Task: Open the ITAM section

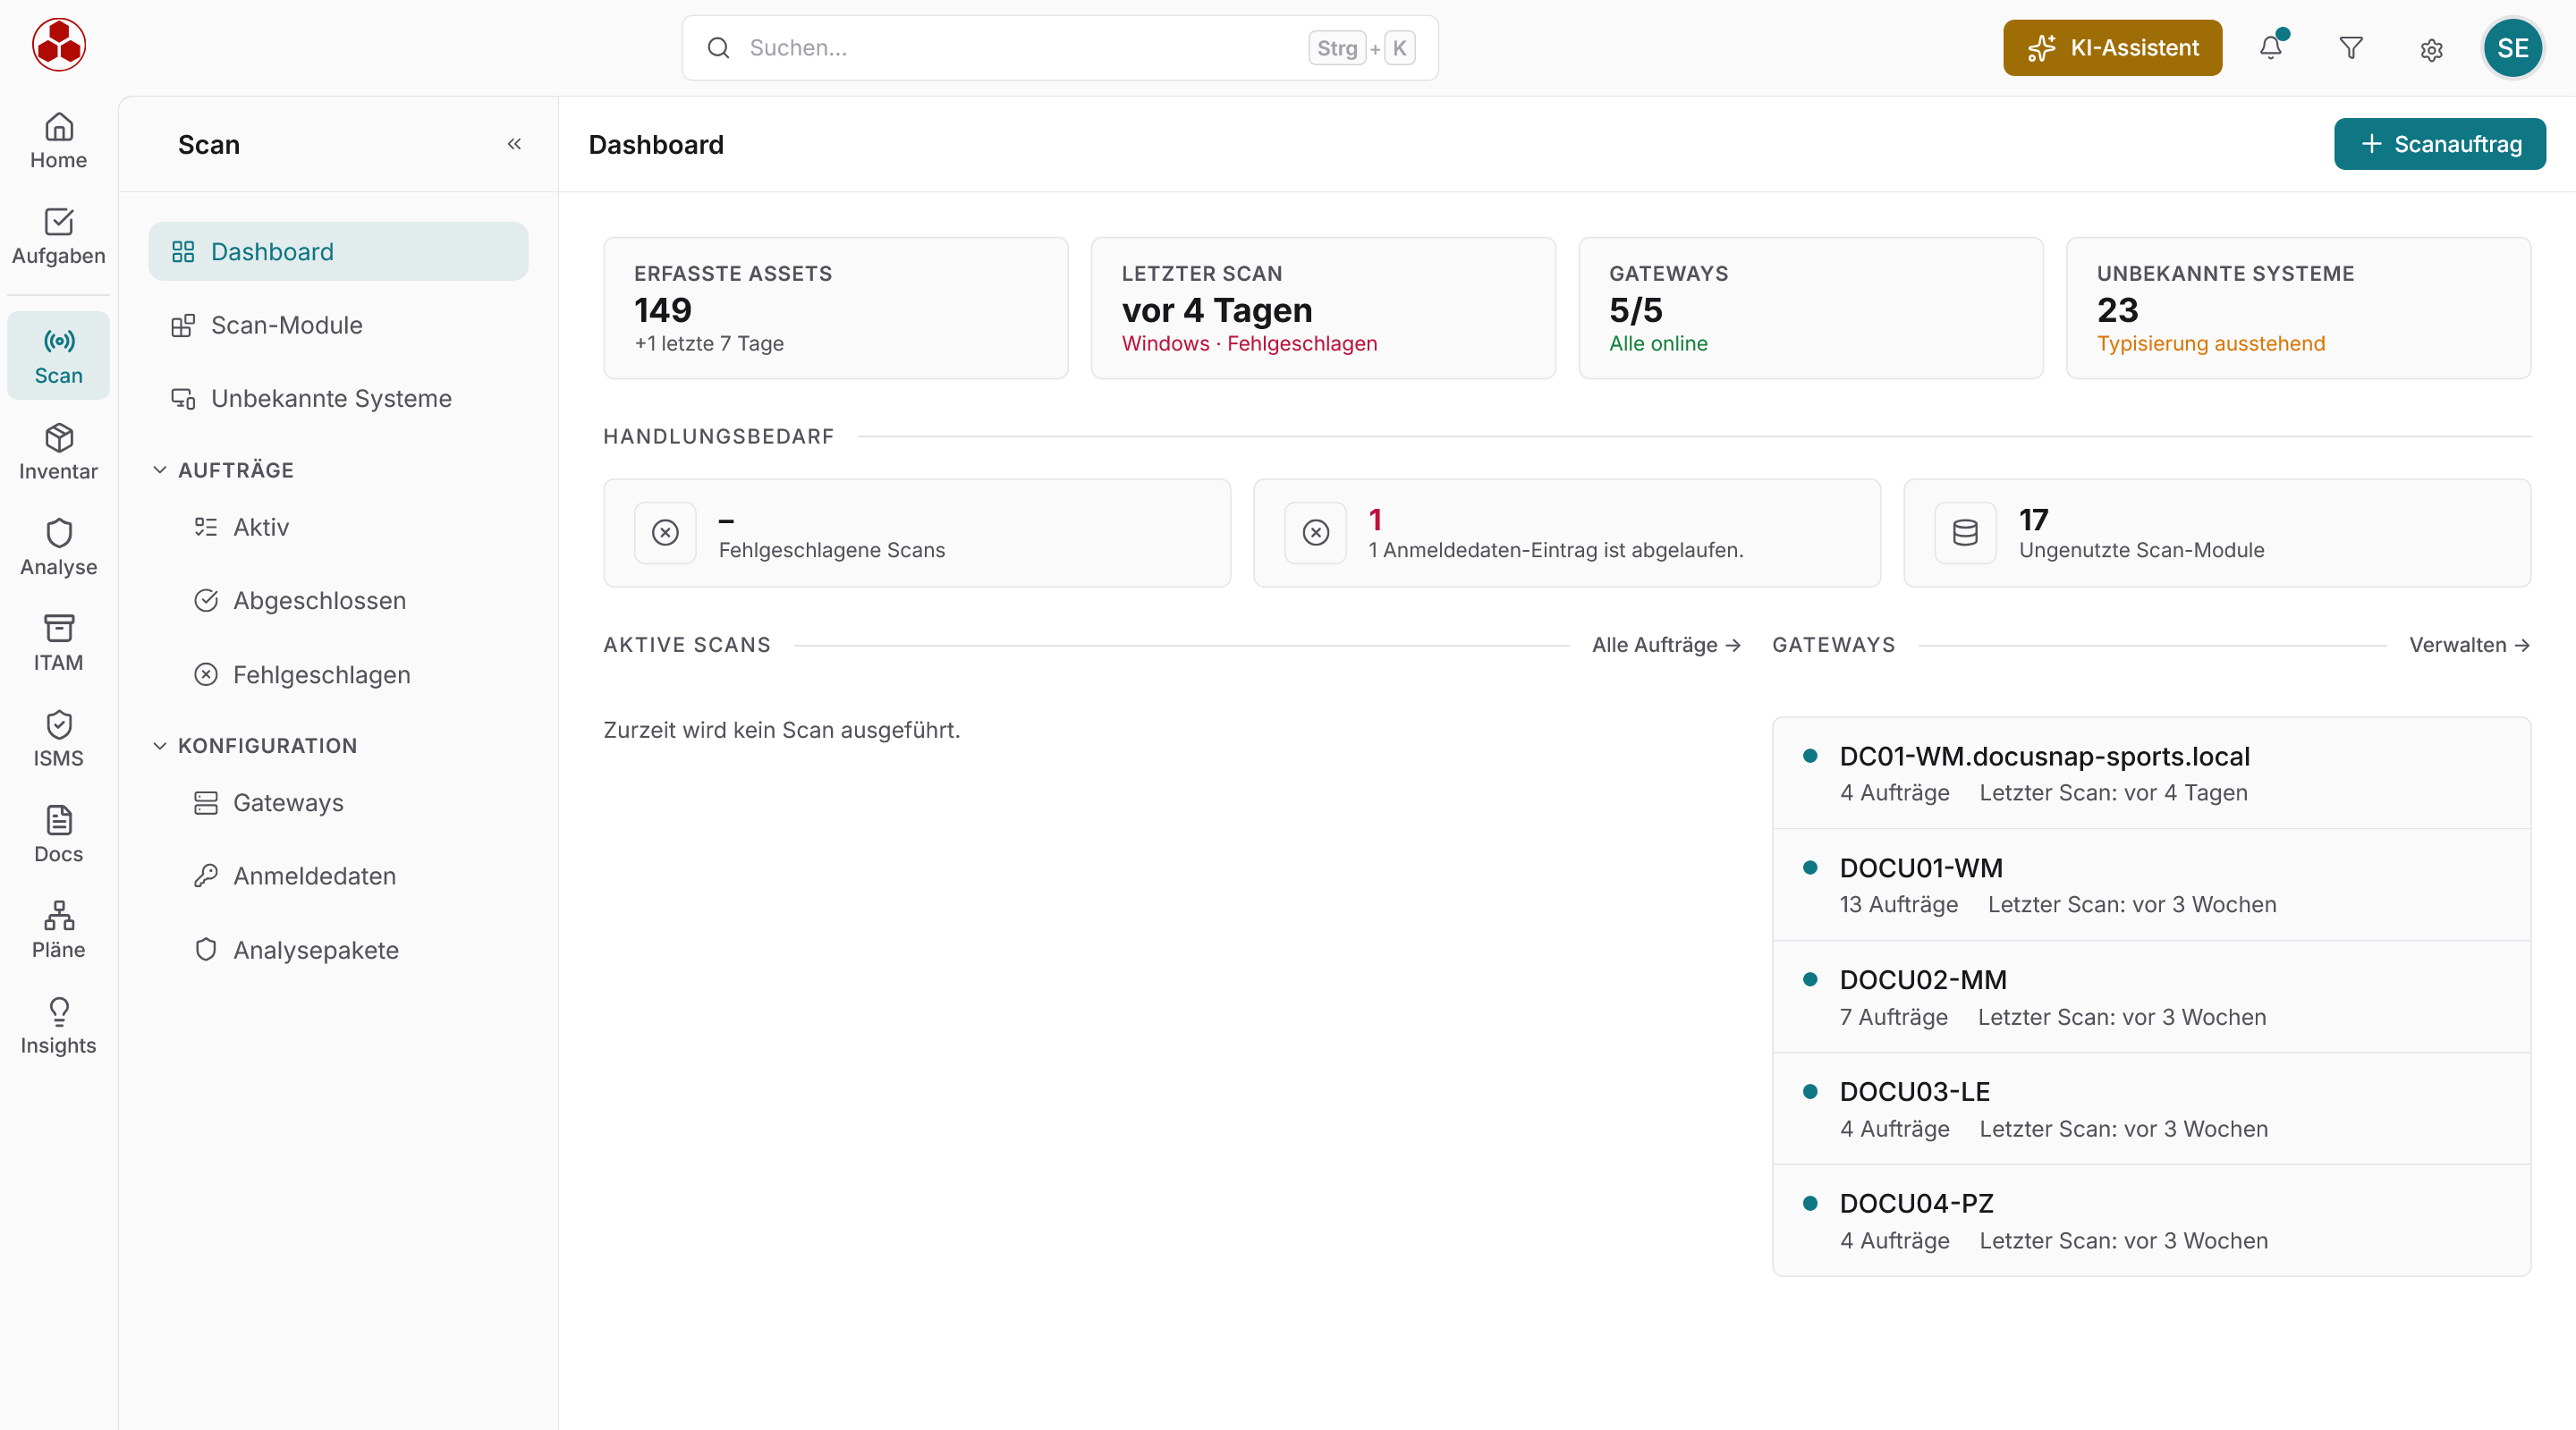Action: pyautogui.click(x=58, y=644)
